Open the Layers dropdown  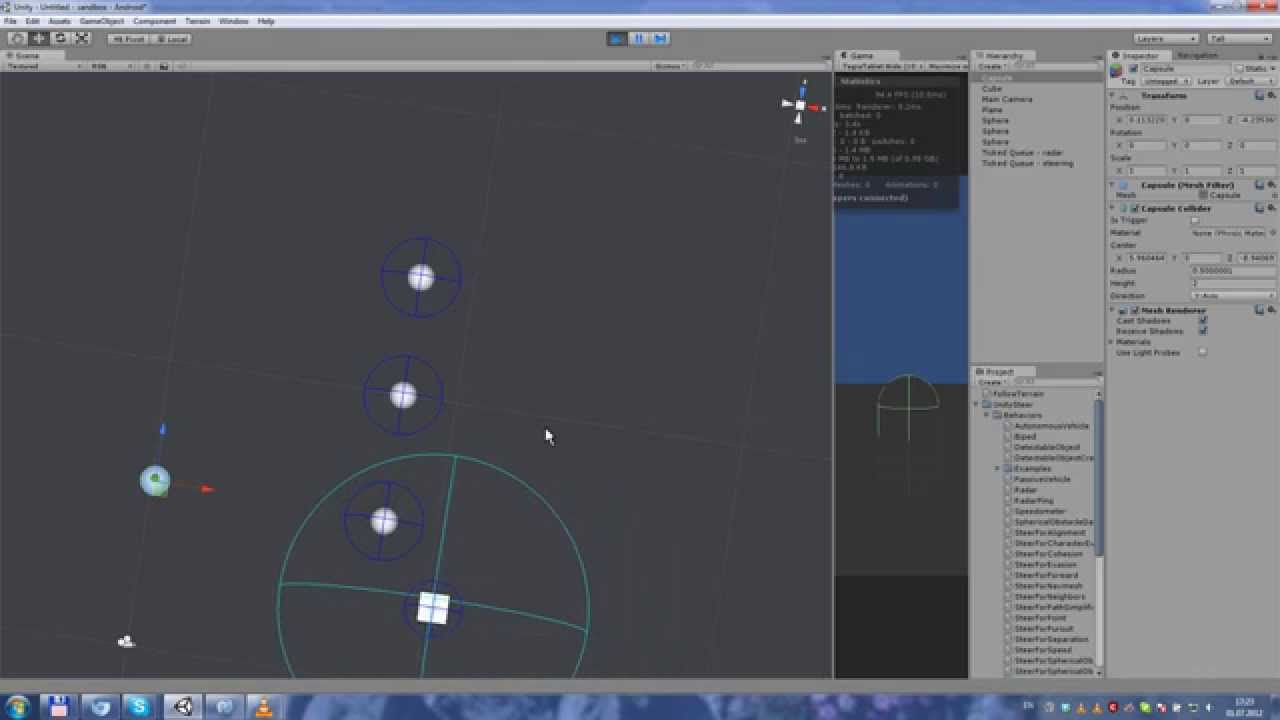(1165, 39)
